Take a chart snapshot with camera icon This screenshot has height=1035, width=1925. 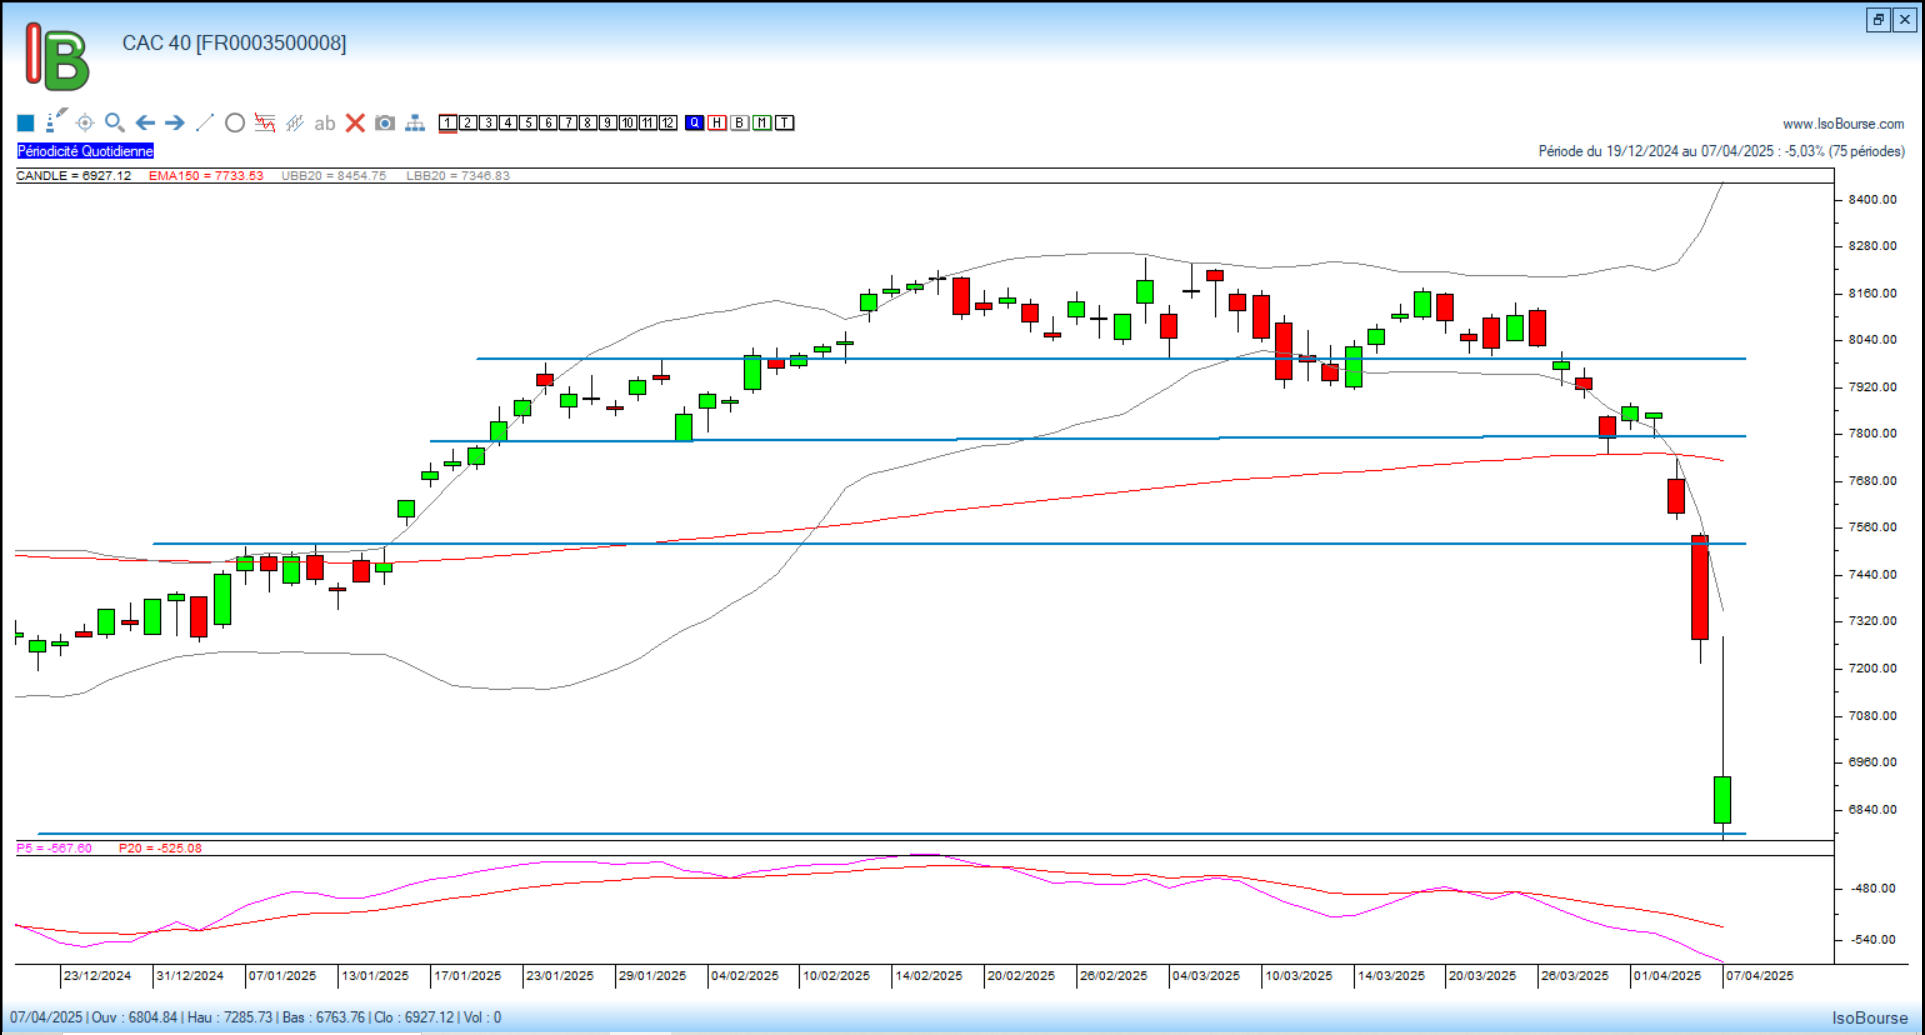click(385, 123)
